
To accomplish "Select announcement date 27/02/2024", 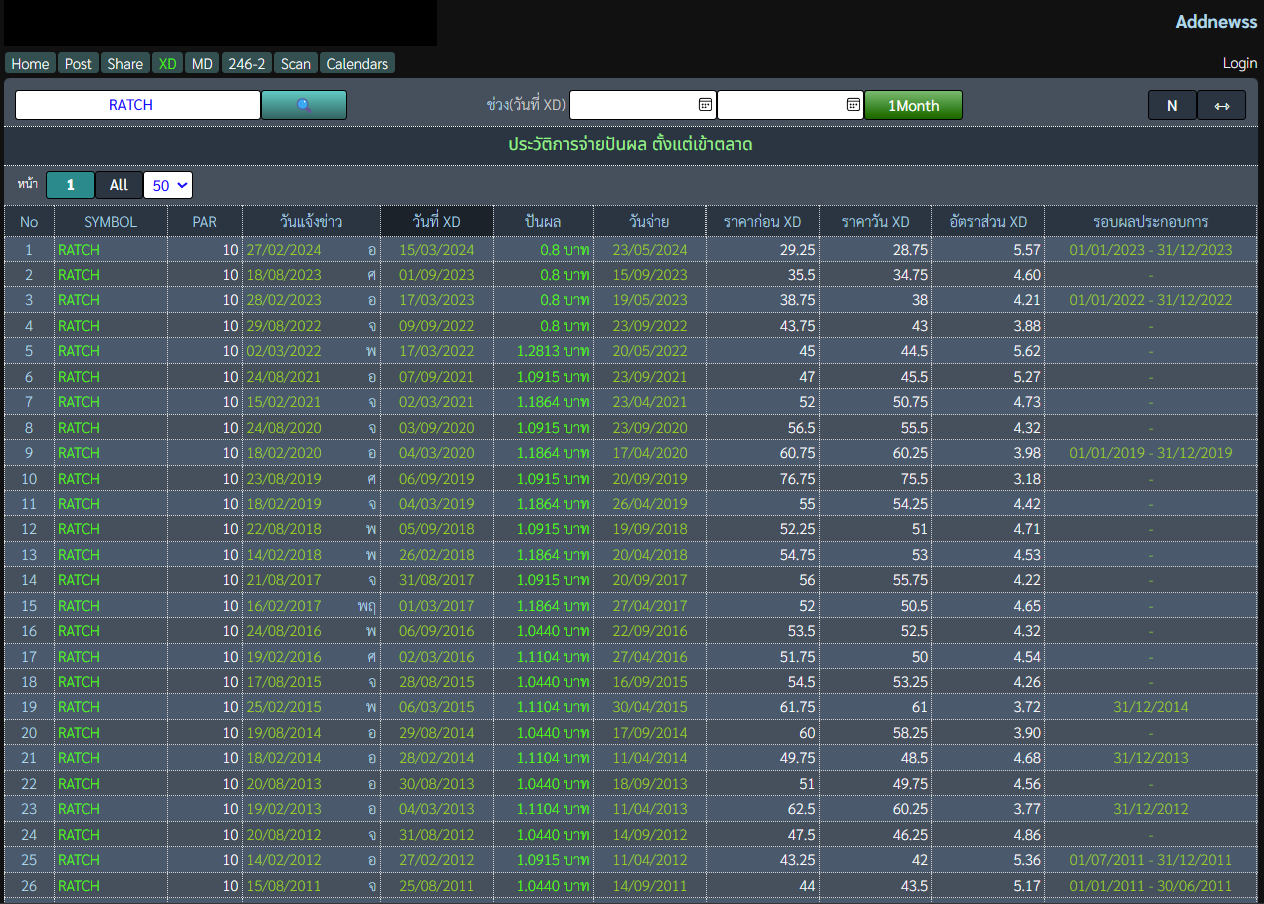I will [x=283, y=250].
